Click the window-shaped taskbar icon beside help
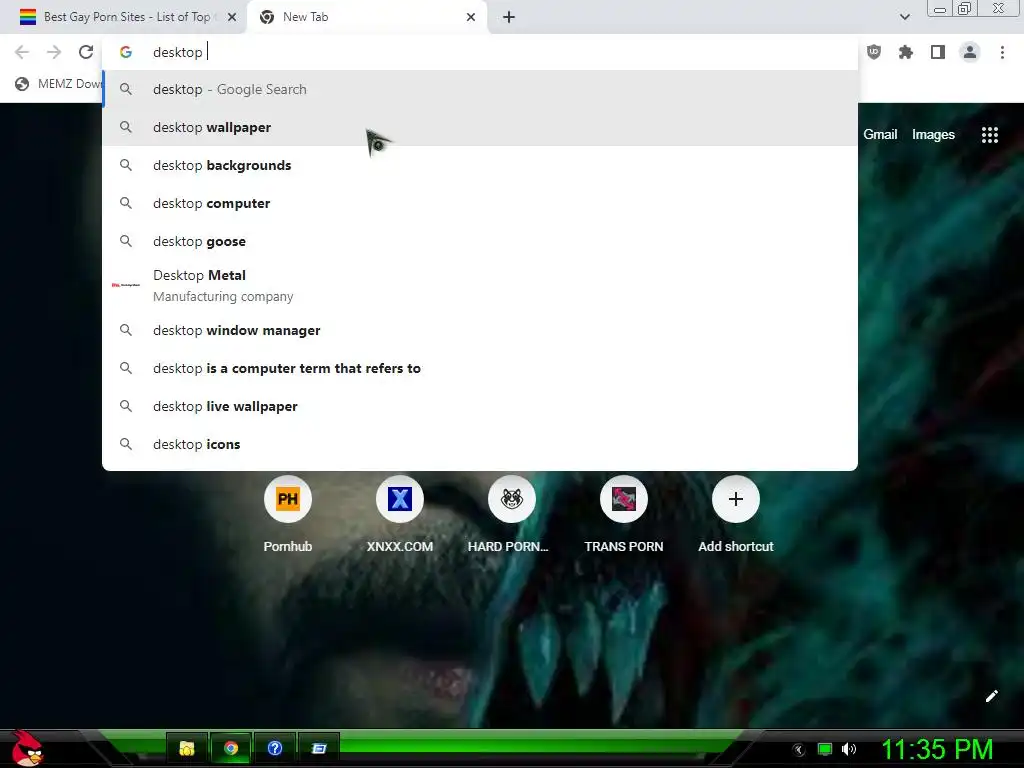Image resolution: width=1024 pixels, height=768 pixels. (319, 748)
